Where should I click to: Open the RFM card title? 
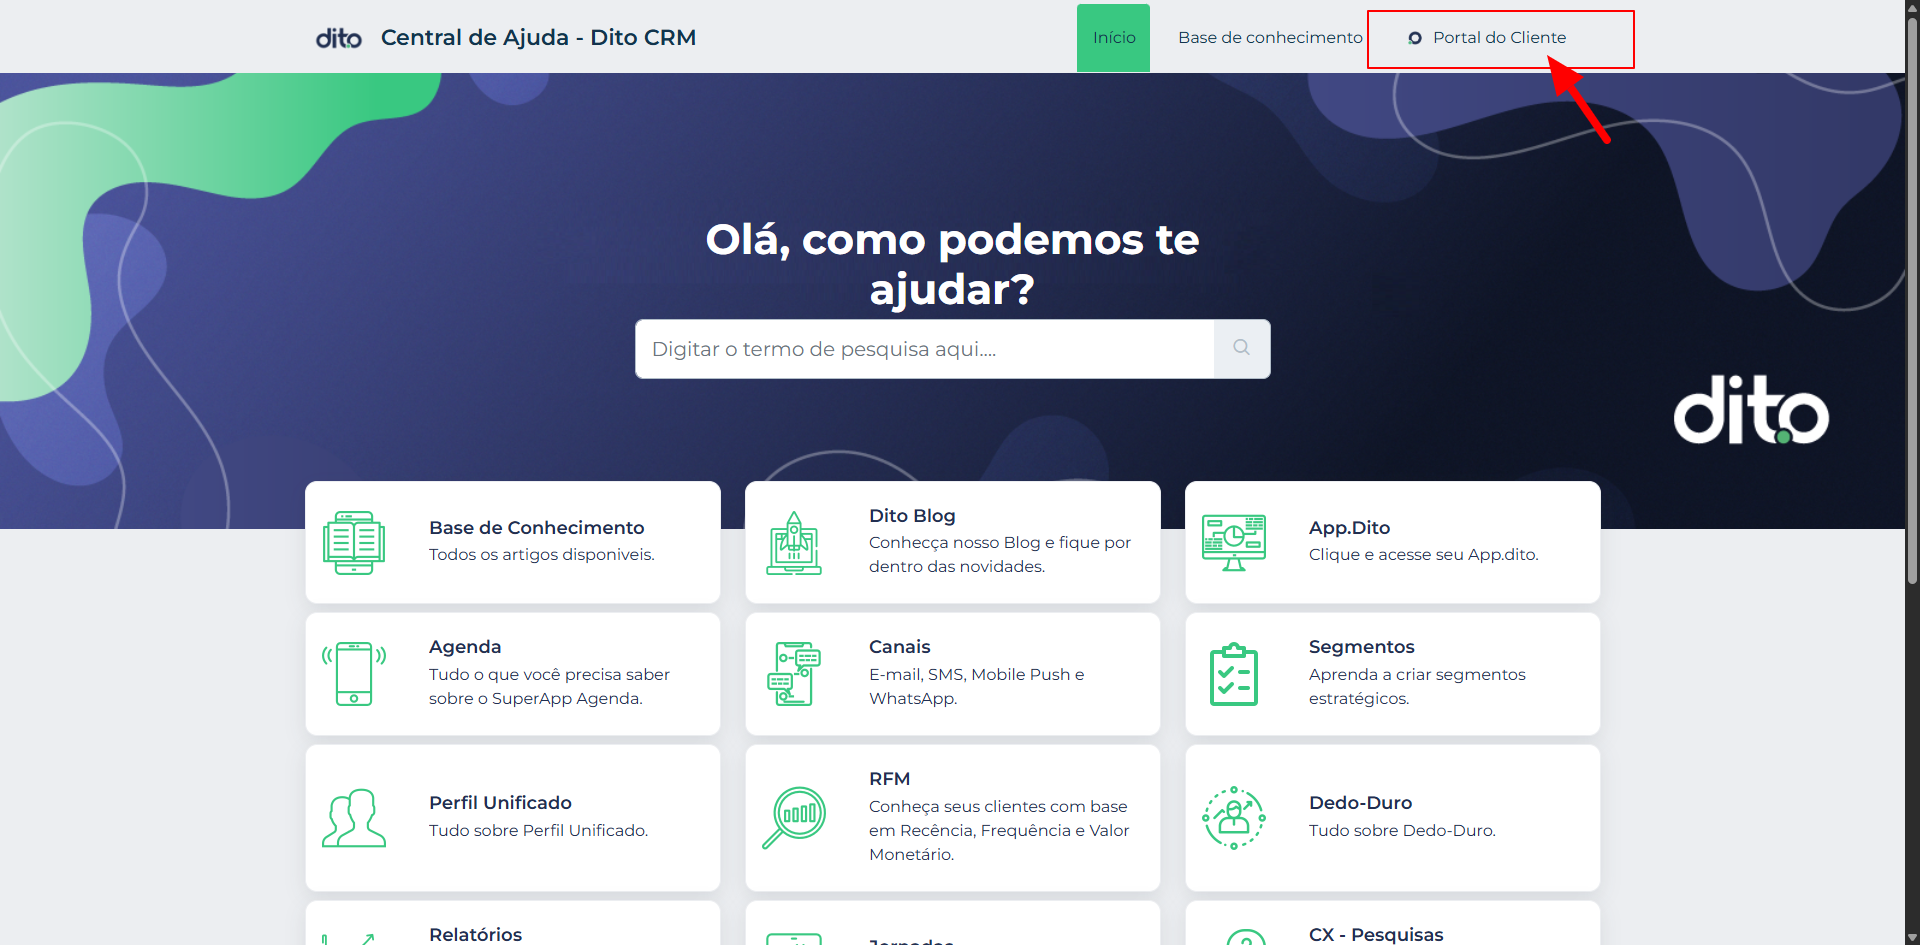pyautogui.click(x=889, y=779)
